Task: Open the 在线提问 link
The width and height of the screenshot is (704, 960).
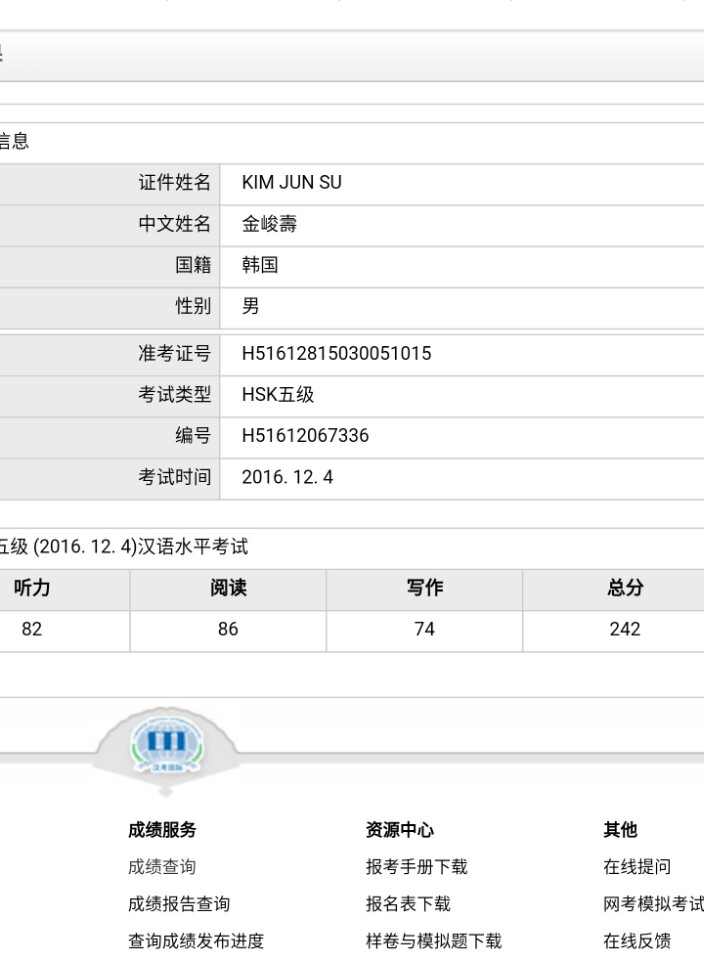Action: click(x=637, y=867)
